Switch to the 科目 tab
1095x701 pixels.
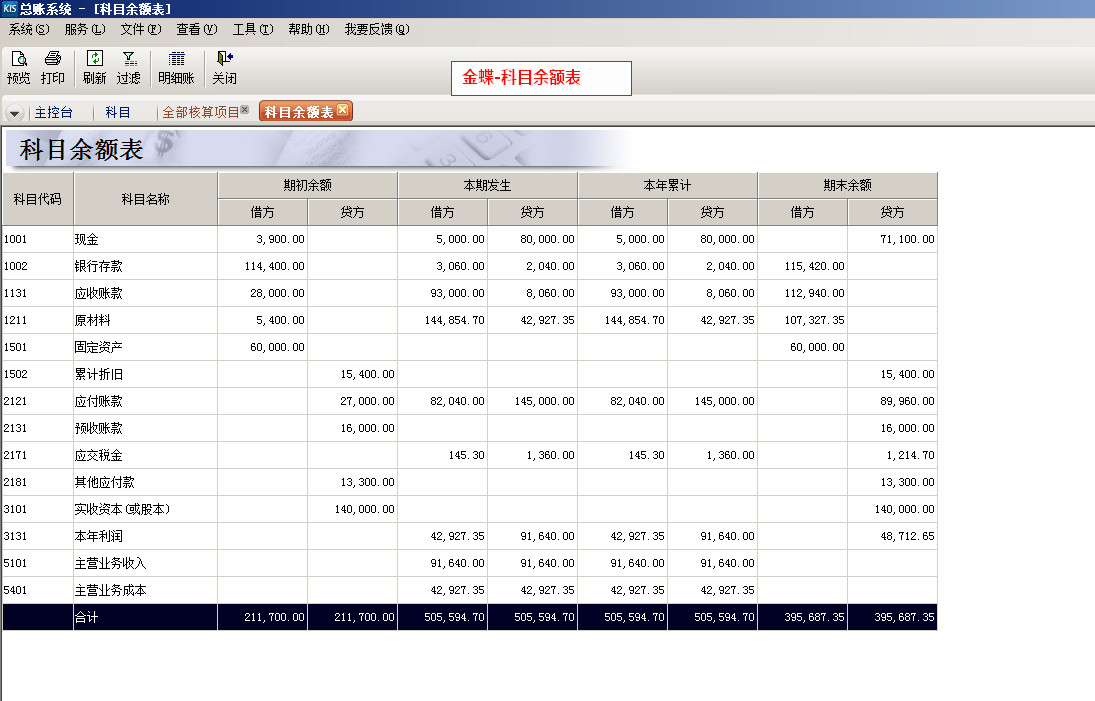[118, 112]
